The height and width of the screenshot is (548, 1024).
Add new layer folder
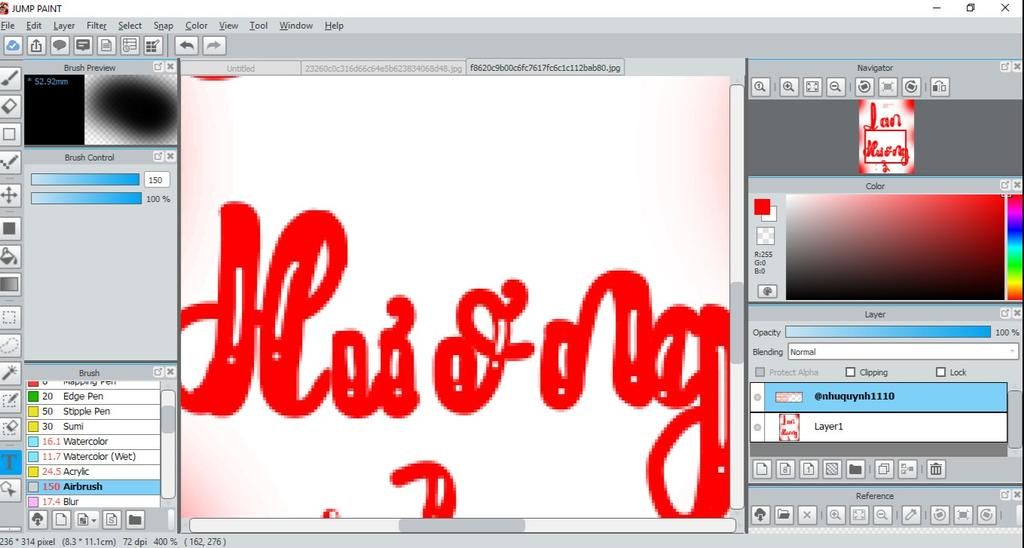pyautogui.click(x=856, y=468)
